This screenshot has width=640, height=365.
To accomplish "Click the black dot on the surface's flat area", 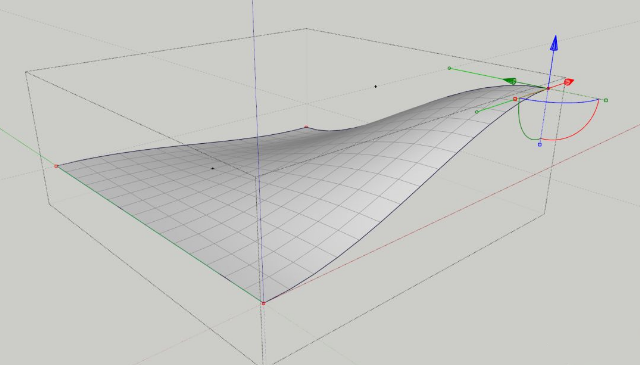I will point(212,168).
